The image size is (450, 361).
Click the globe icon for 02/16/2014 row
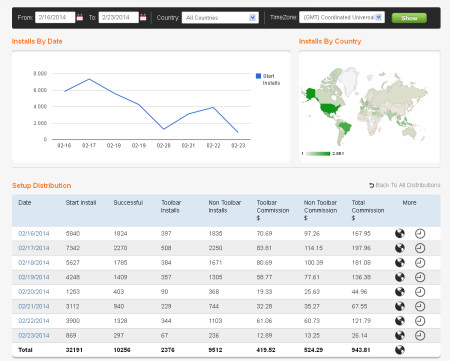pos(400,233)
